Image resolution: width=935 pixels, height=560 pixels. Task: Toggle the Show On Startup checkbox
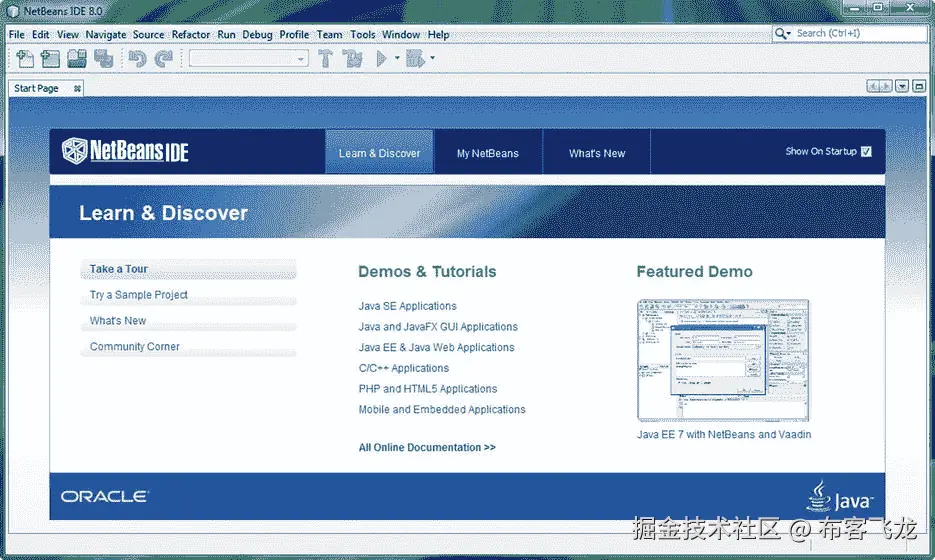pos(866,151)
